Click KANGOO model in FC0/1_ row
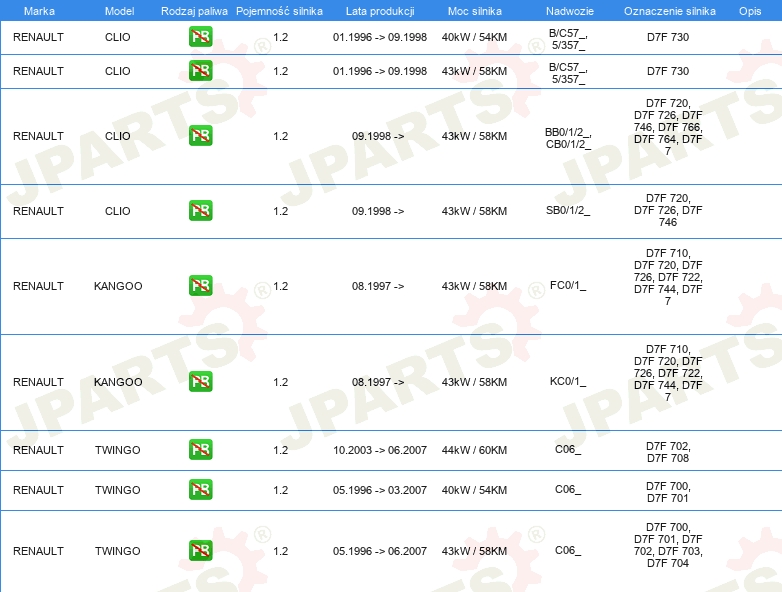The height and width of the screenshot is (592, 782). point(118,286)
